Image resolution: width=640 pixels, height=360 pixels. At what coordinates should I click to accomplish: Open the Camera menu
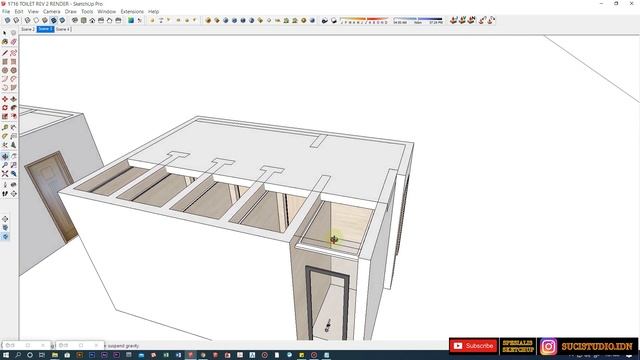51,11
